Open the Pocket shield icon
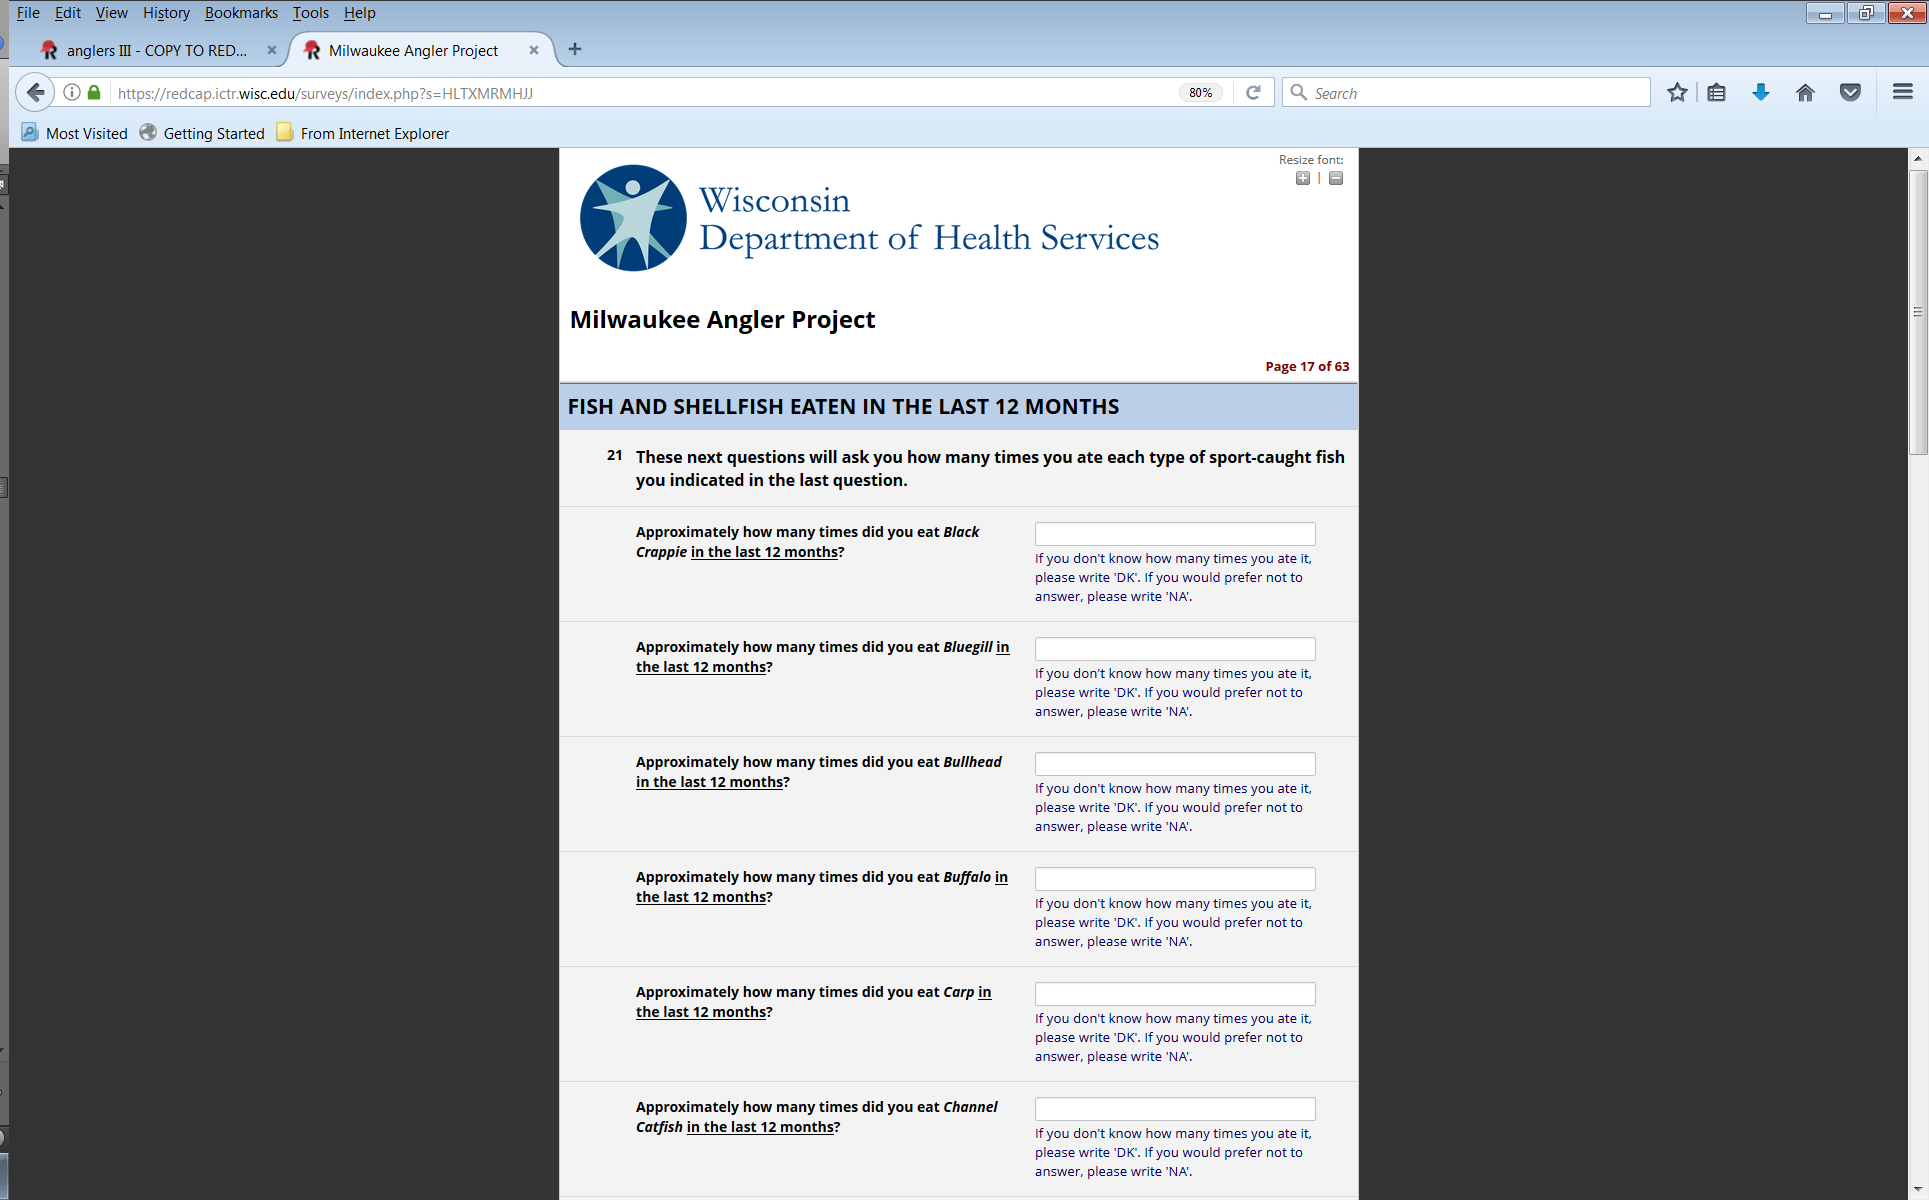Viewport: 1929px width, 1200px height. pyautogui.click(x=1850, y=93)
